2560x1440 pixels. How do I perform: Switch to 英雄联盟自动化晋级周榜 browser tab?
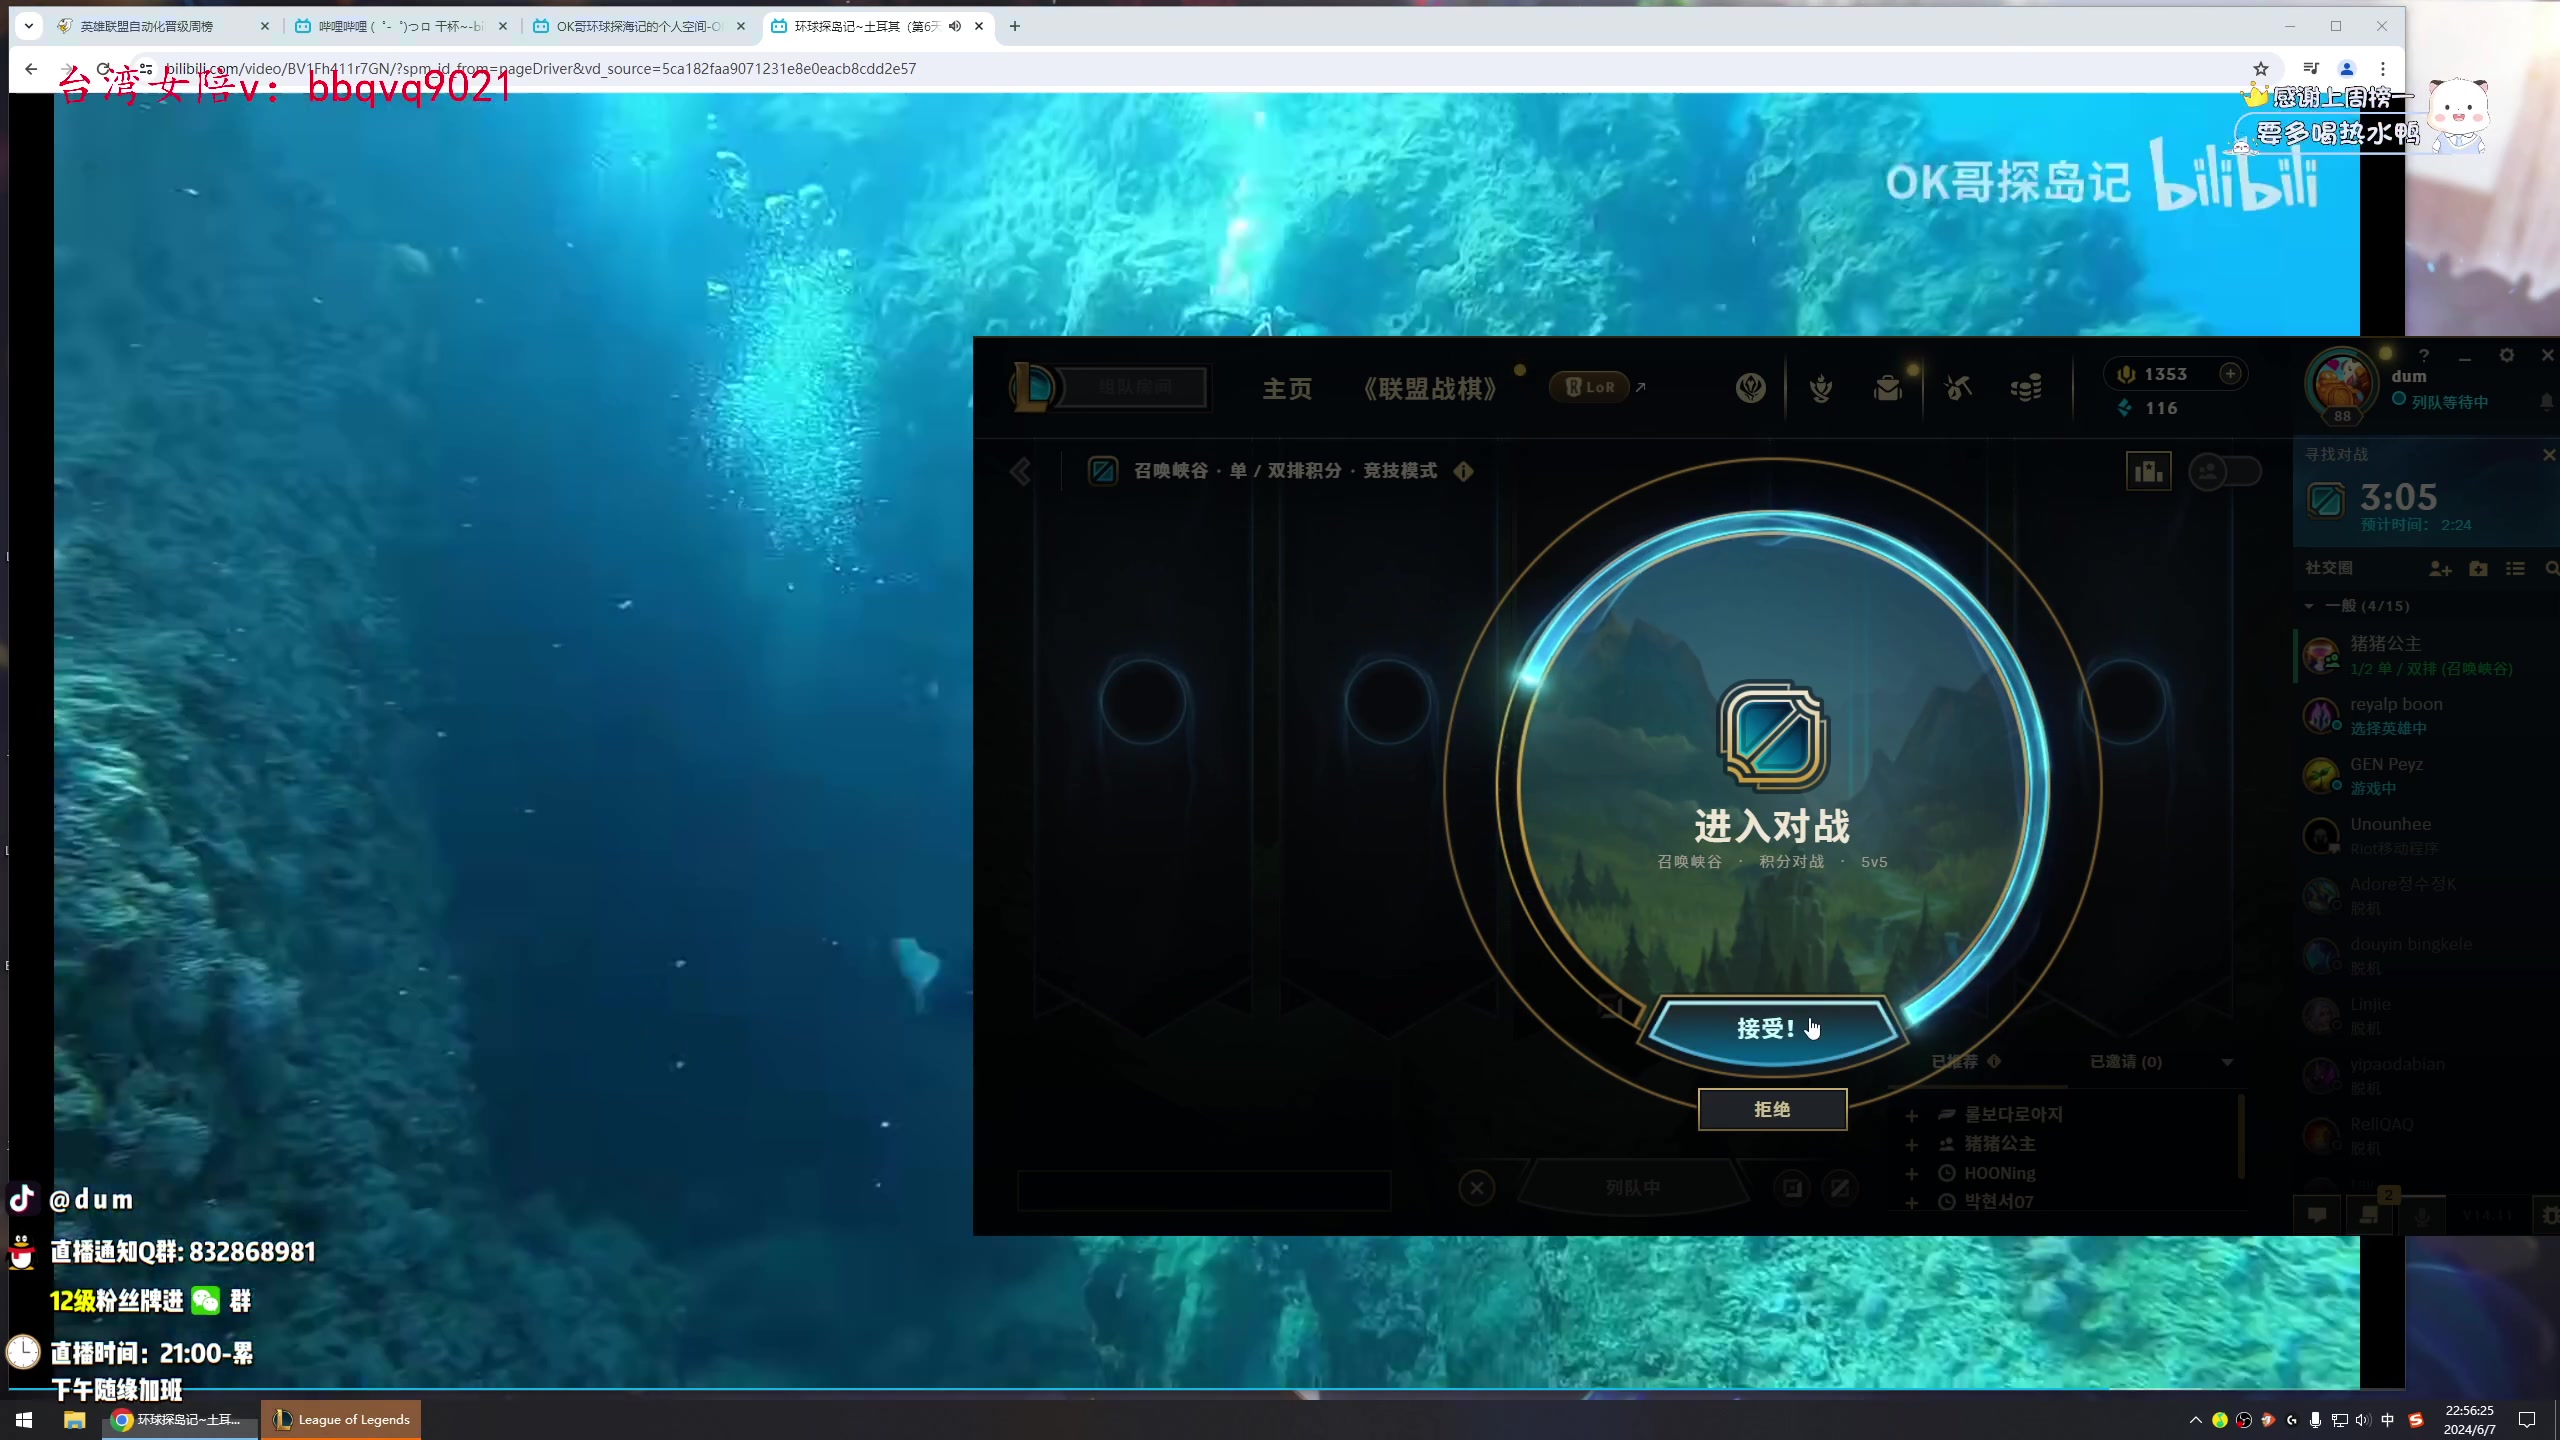162,26
